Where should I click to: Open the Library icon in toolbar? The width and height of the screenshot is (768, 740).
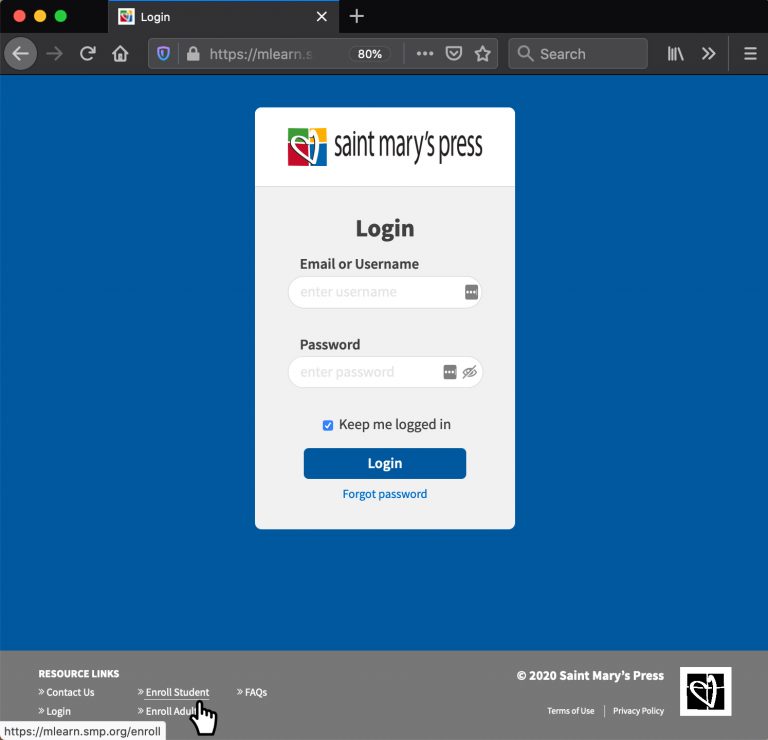pyautogui.click(x=676, y=54)
